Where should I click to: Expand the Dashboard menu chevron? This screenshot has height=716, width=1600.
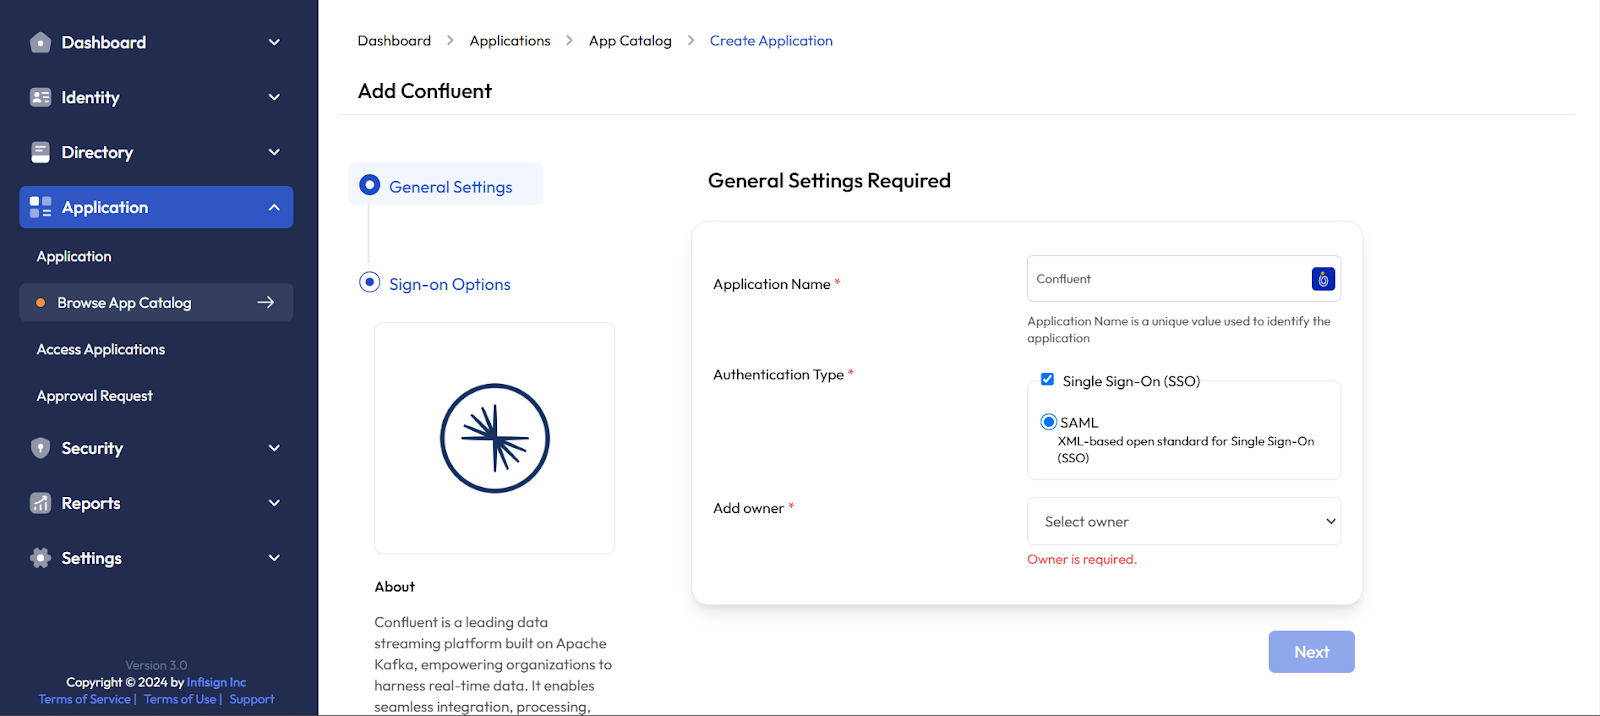274,42
